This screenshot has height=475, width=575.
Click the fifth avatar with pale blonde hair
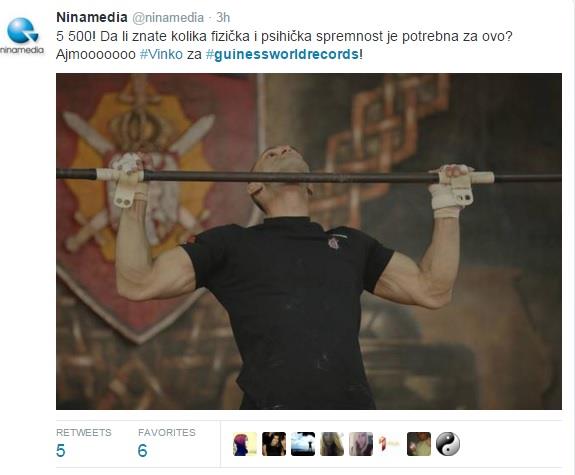click(x=361, y=444)
